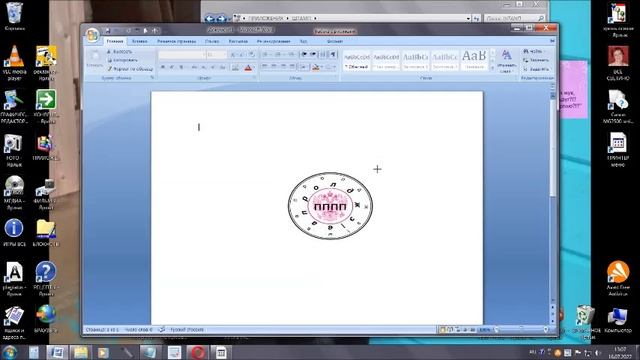This screenshot has width=640, height=360.
Task: Click Back arrow in Explorer window
Action: coord(209,18)
